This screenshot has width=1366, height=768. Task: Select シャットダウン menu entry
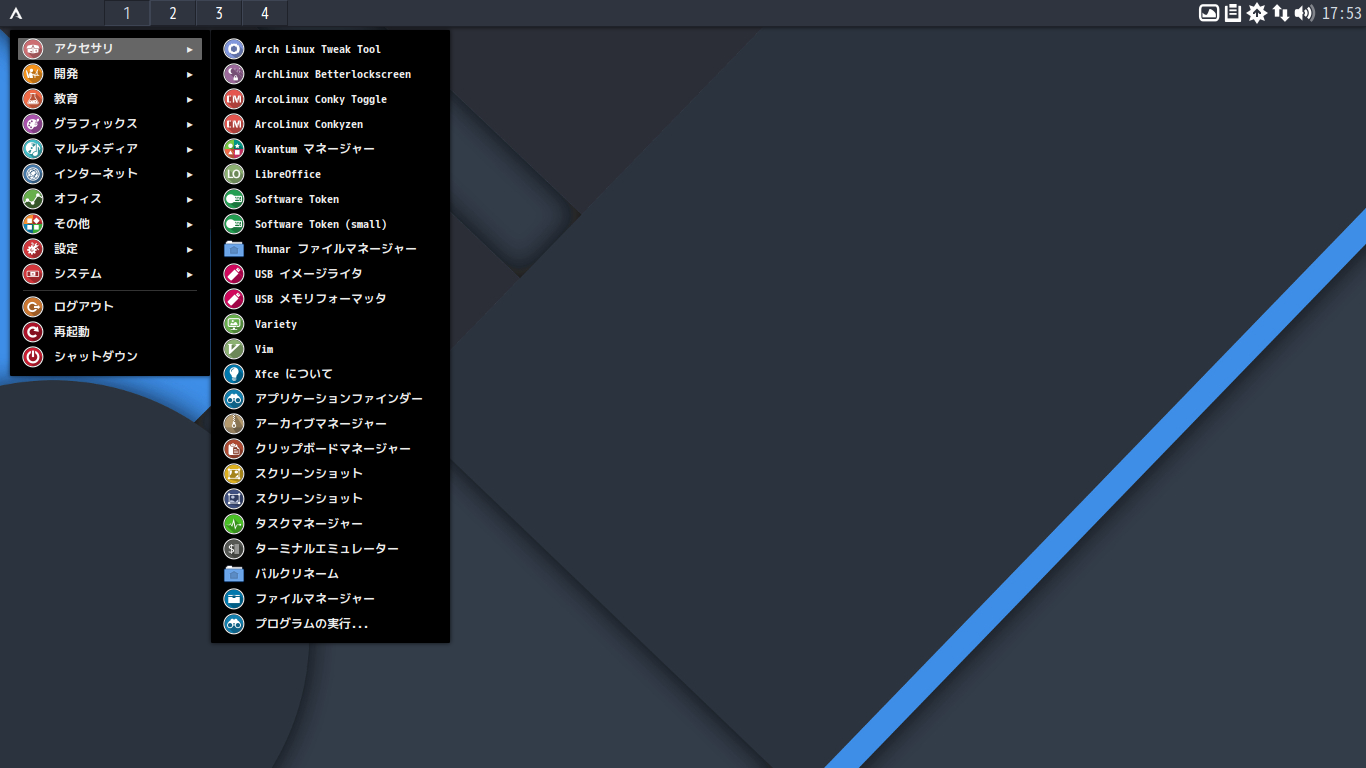[x=110, y=357]
